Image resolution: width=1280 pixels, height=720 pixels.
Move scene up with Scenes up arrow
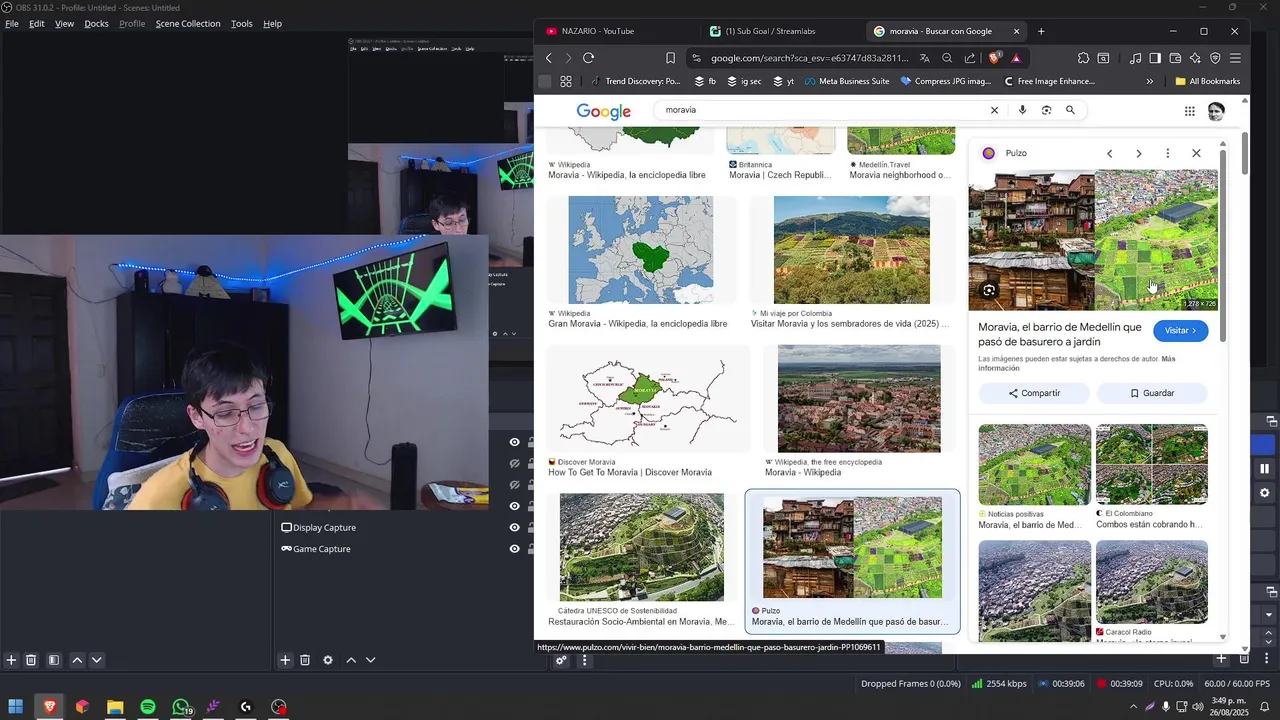(77, 660)
